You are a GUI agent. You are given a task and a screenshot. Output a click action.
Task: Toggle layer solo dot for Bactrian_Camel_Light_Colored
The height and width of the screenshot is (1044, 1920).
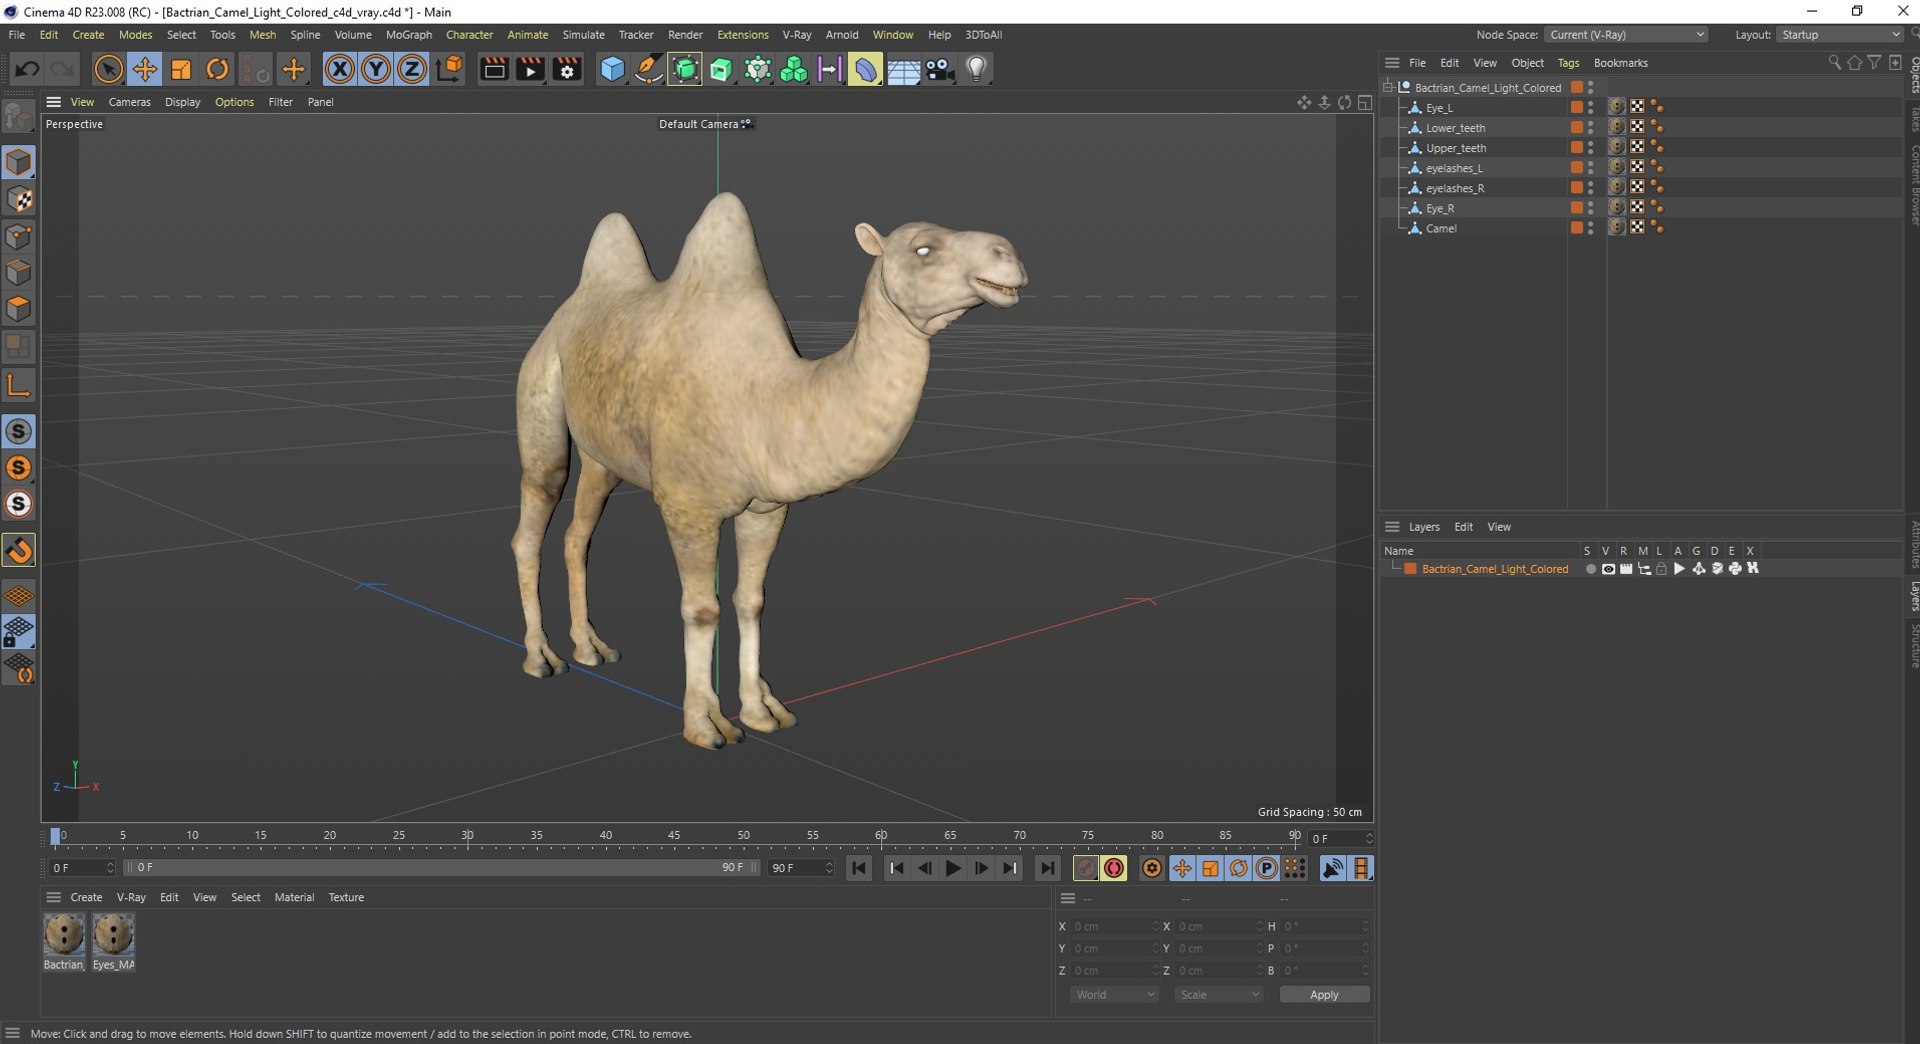[1590, 569]
